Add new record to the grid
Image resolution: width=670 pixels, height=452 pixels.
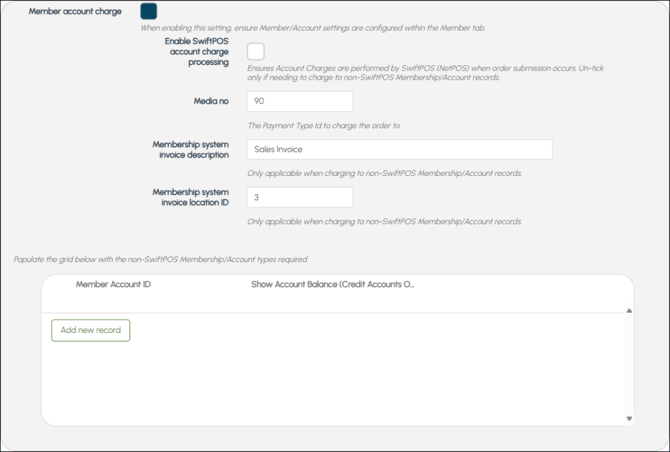(91, 330)
